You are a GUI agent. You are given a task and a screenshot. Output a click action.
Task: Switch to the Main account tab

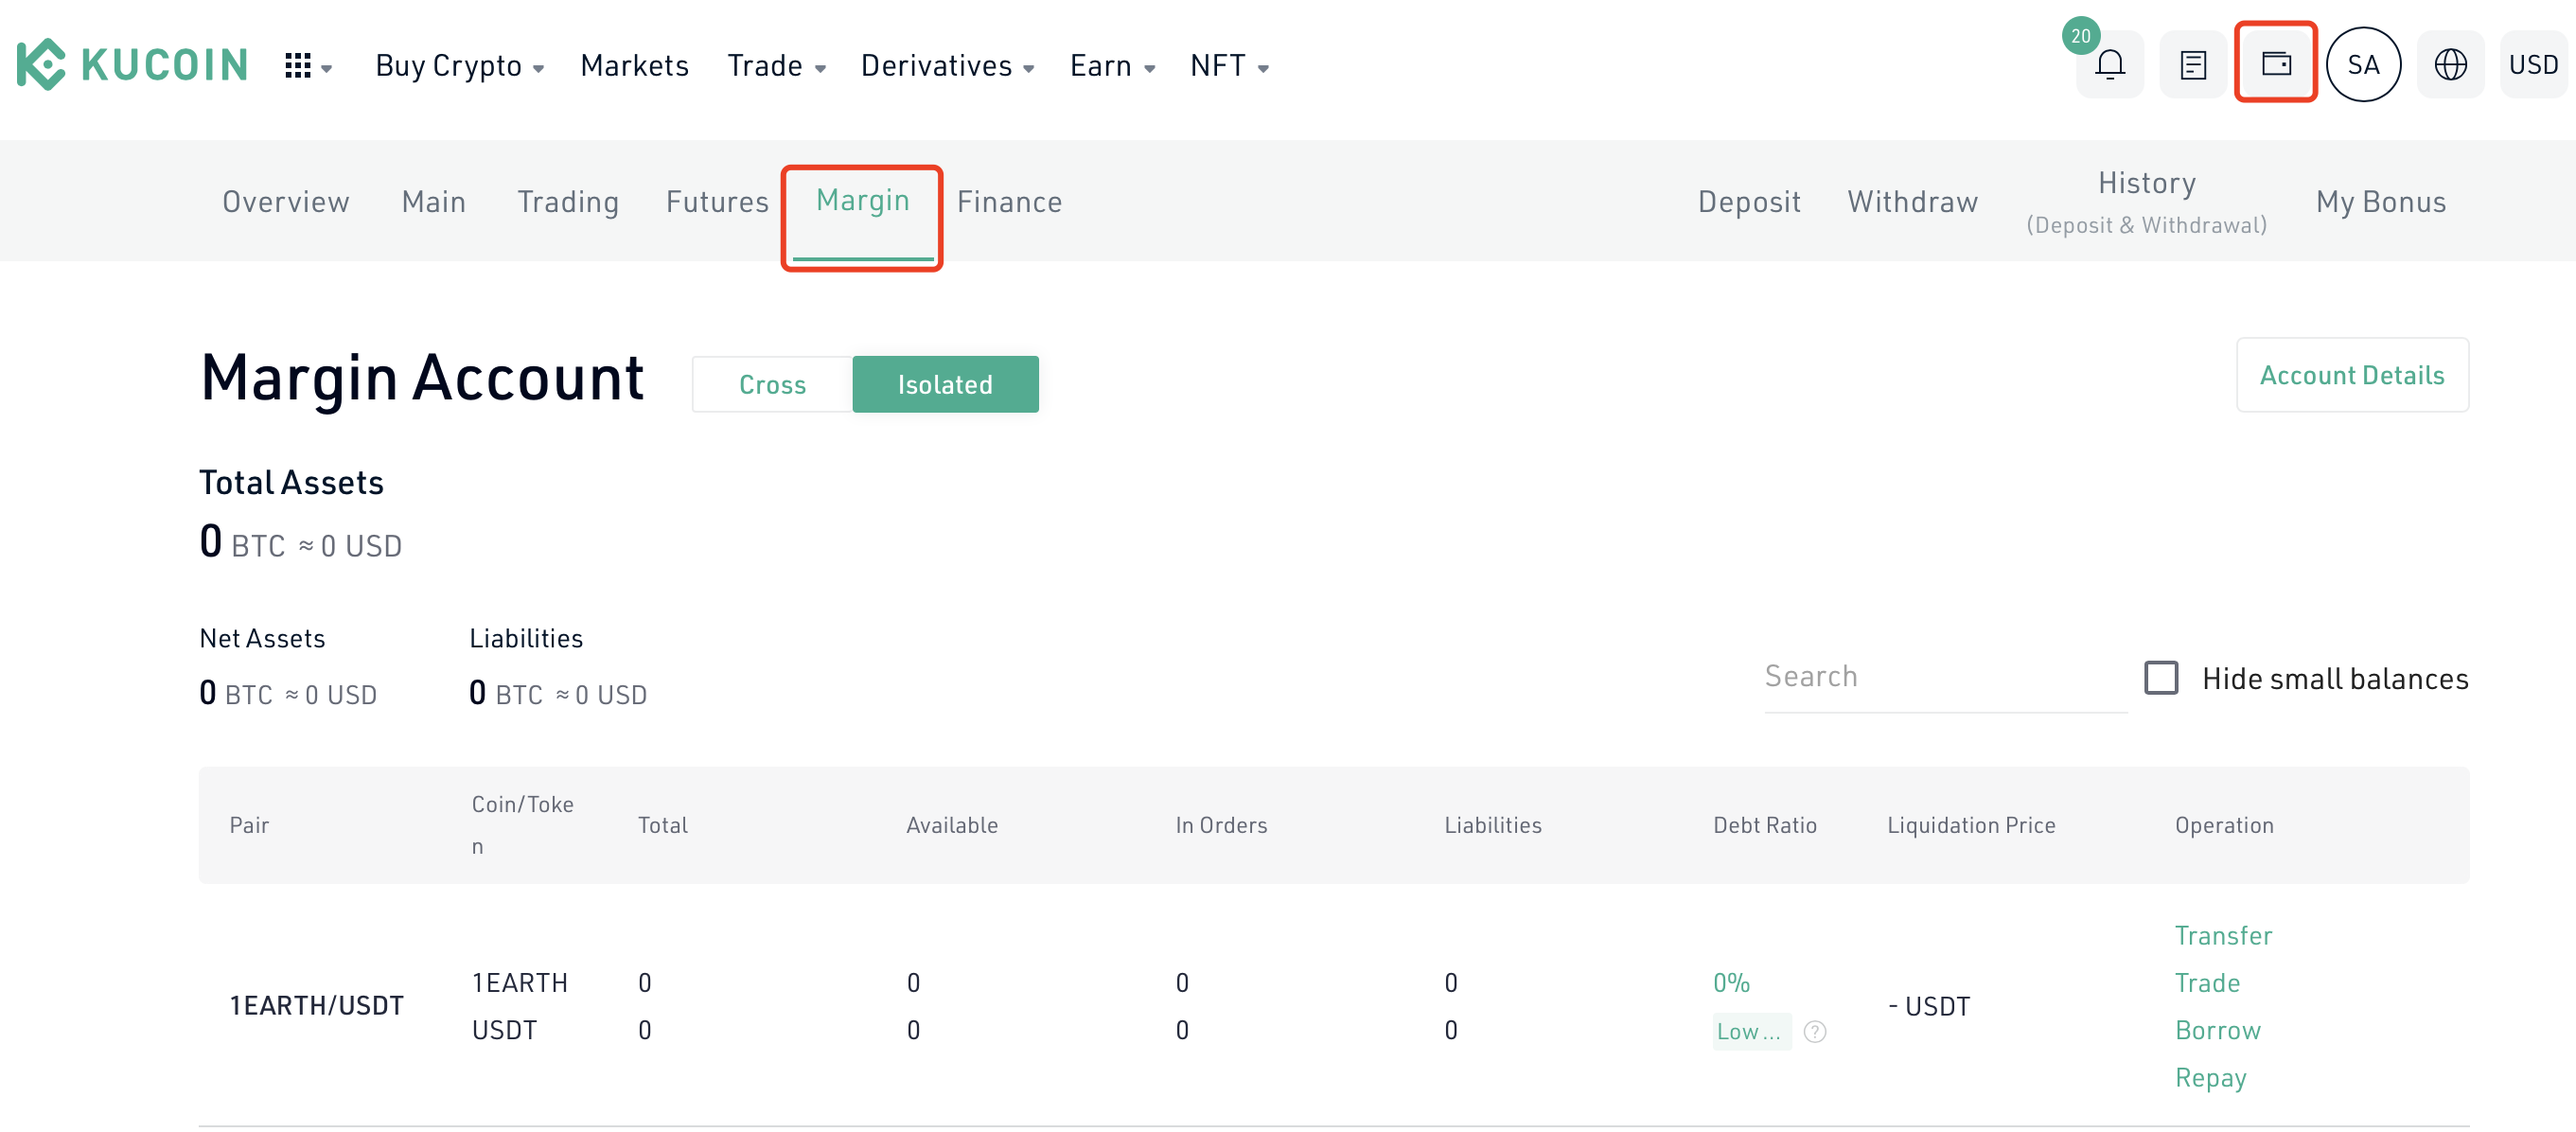433,202
